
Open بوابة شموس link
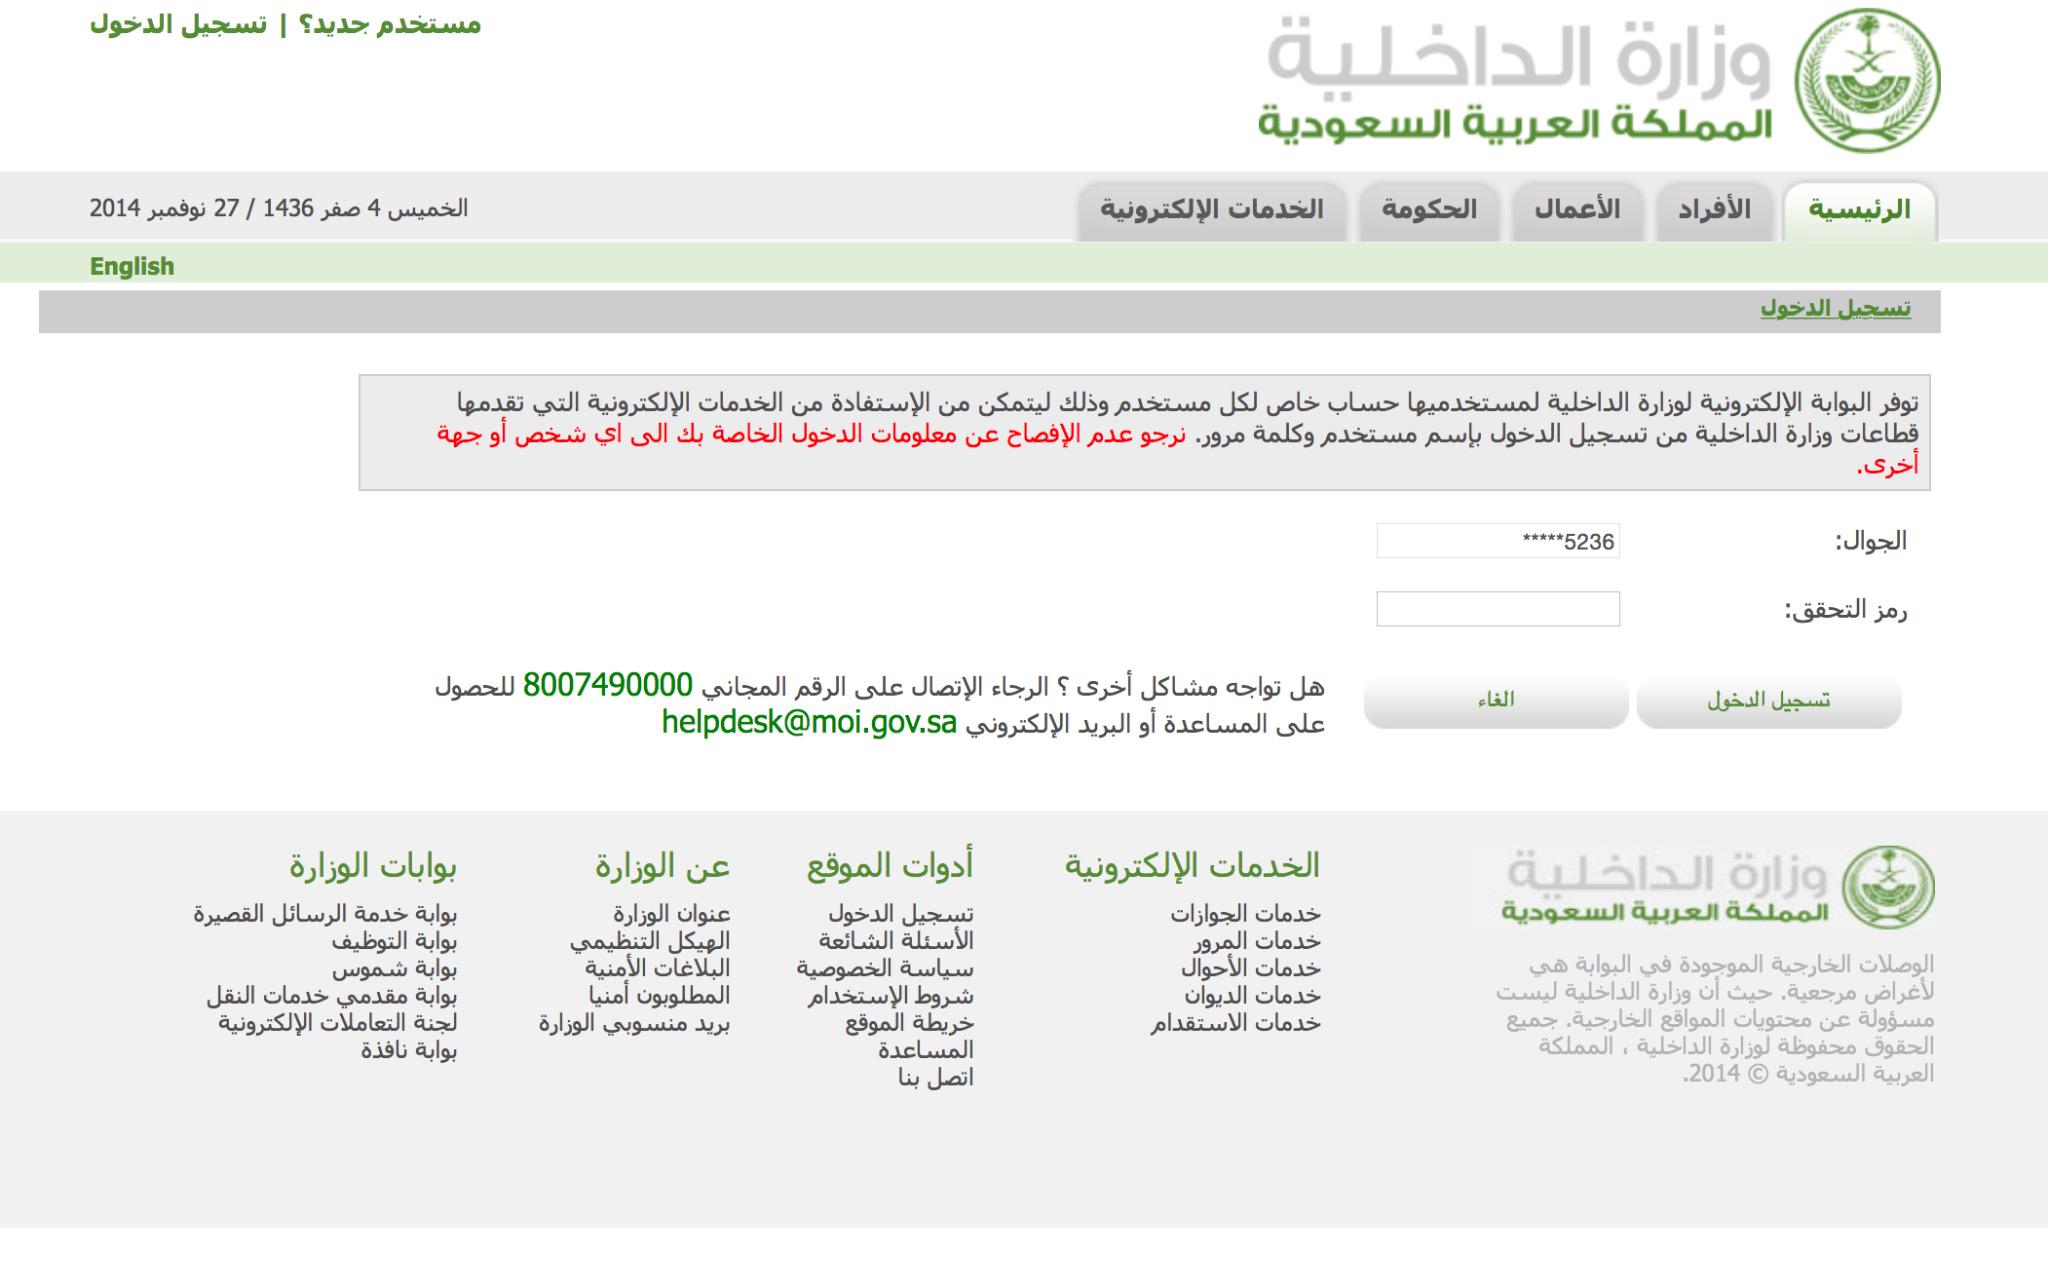coord(395,968)
